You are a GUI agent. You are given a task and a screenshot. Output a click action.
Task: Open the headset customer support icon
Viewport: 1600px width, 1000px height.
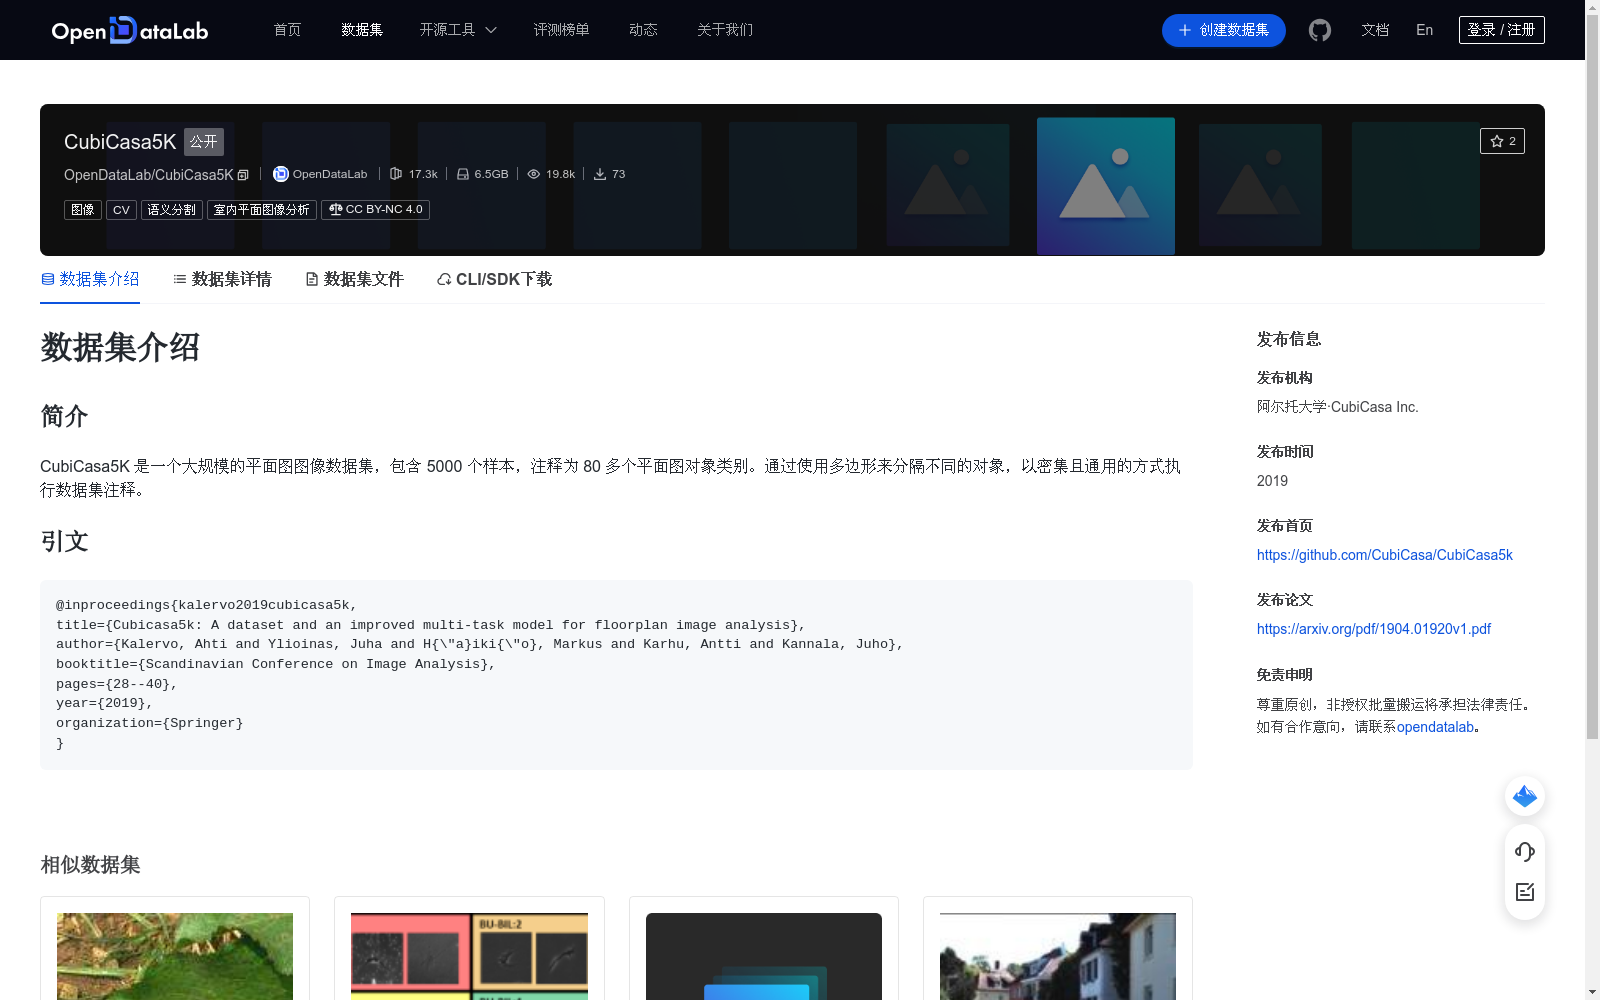pos(1525,852)
